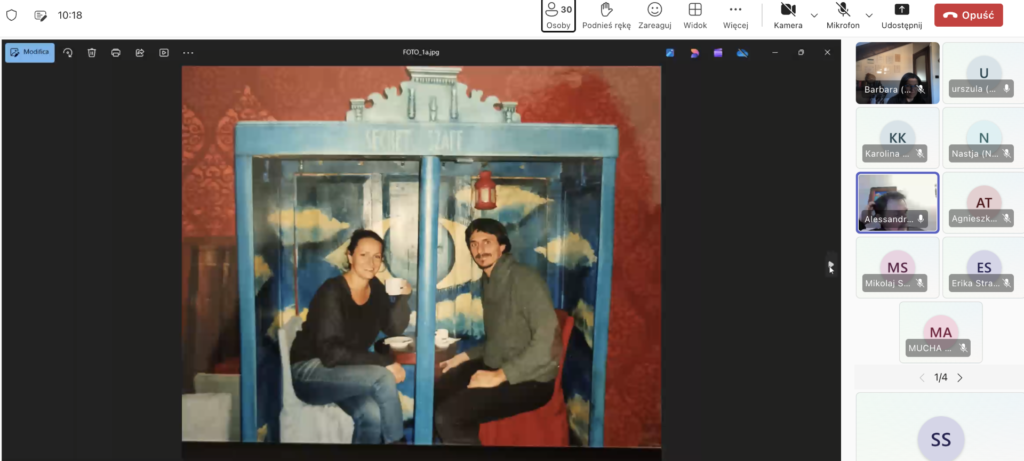Leave the meeting with Opuść

pyautogui.click(x=968, y=15)
